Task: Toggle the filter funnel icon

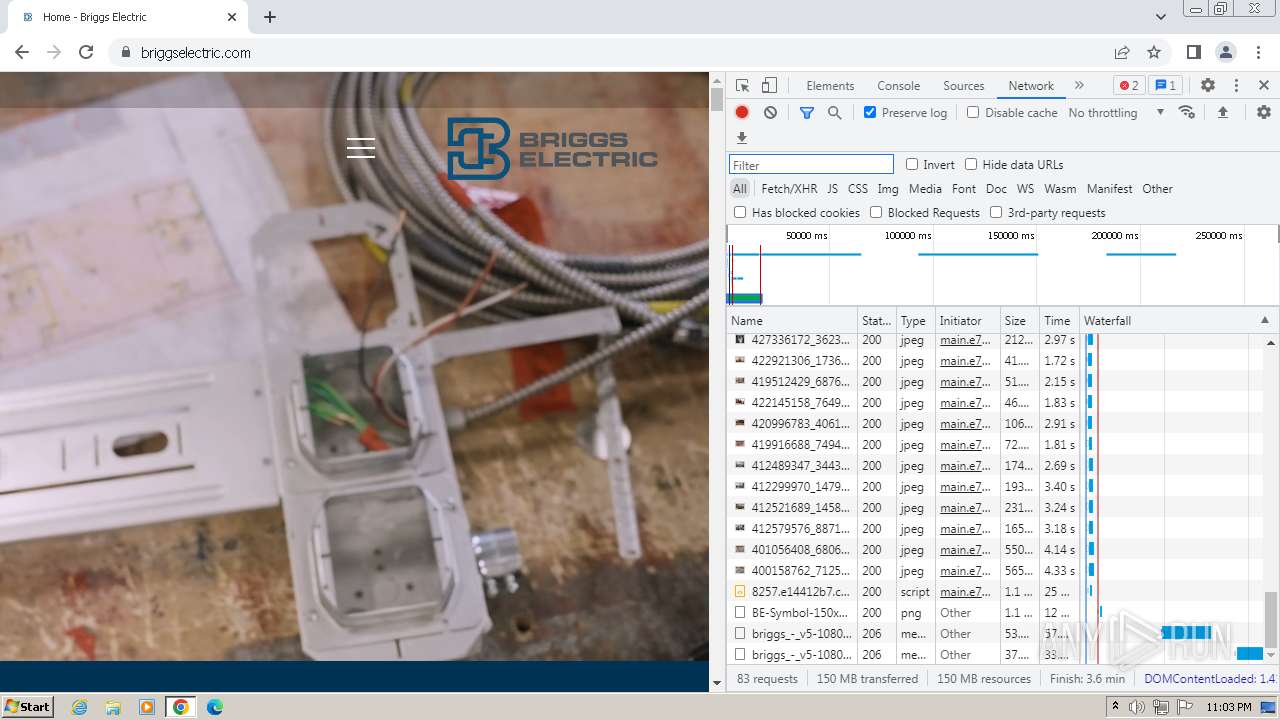Action: pyautogui.click(x=807, y=113)
